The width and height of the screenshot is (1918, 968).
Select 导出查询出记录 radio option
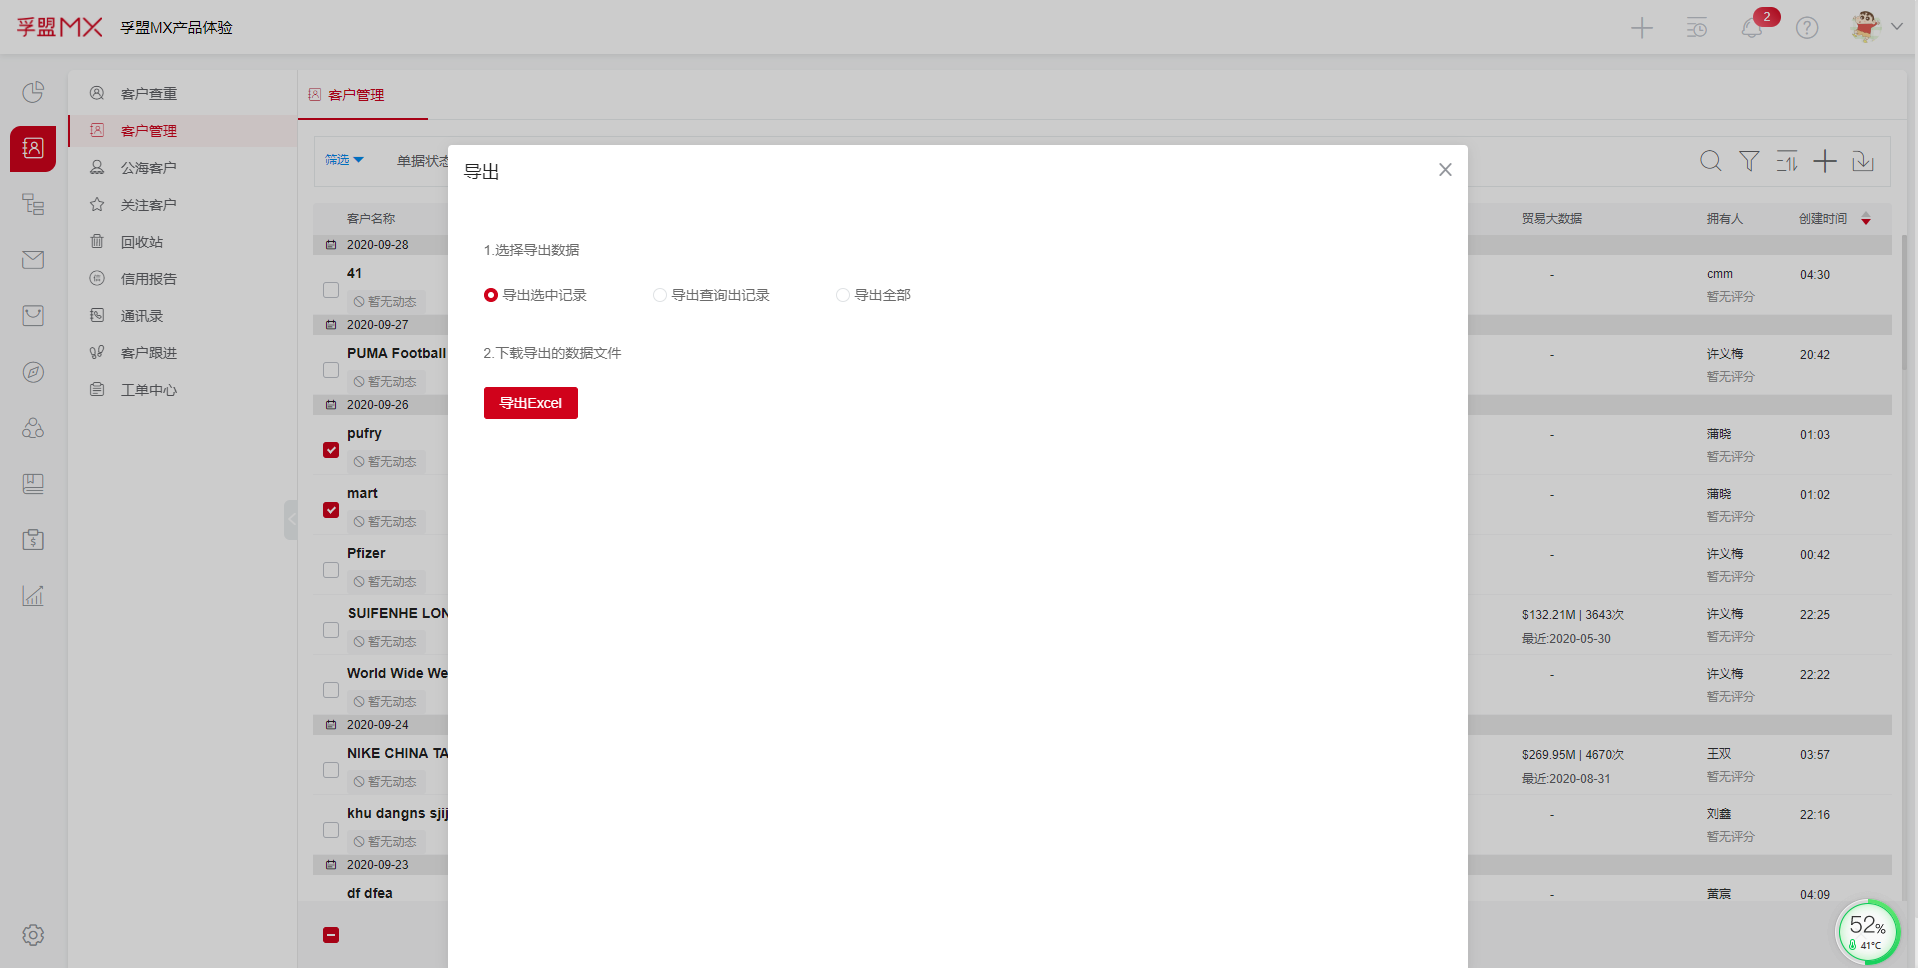click(660, 295)
